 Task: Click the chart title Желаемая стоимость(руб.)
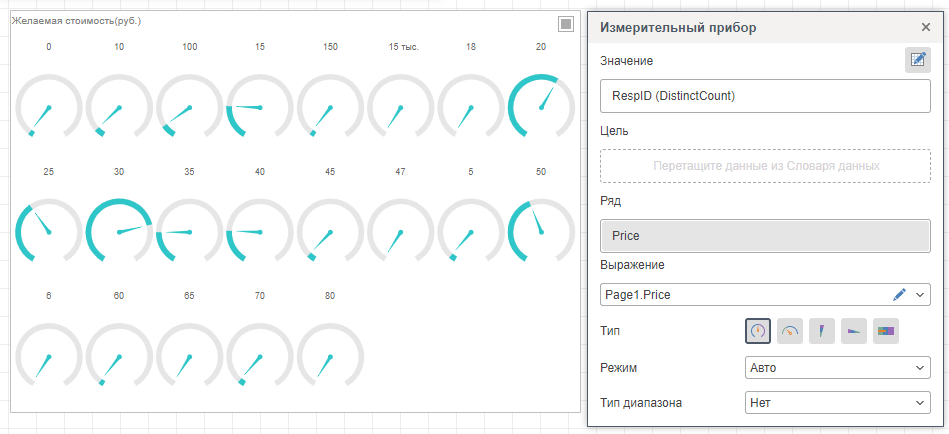(x=76, y=21)
